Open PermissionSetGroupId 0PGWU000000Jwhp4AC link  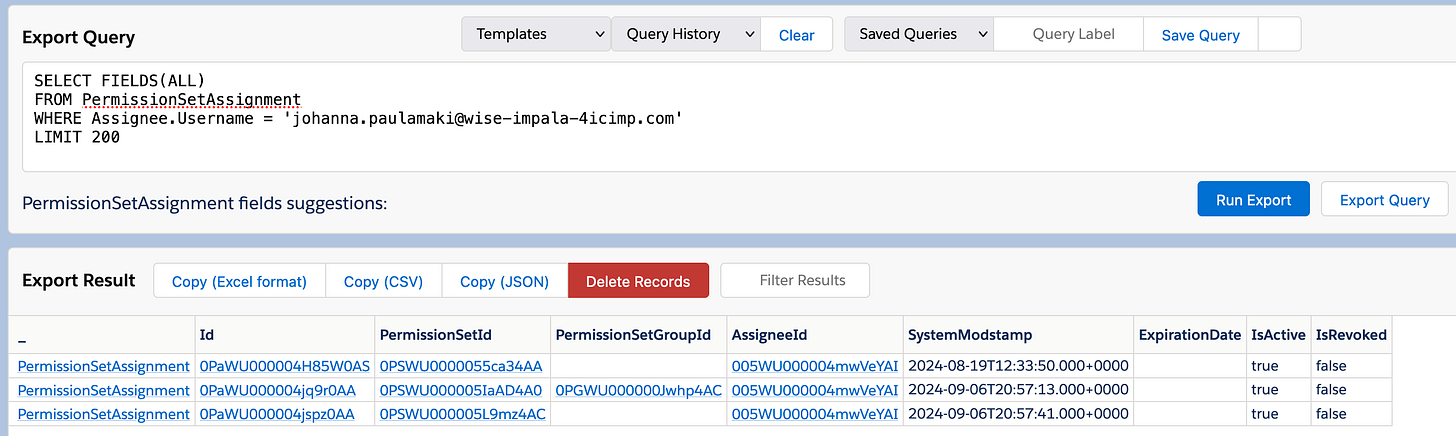(x=638, y=390)
